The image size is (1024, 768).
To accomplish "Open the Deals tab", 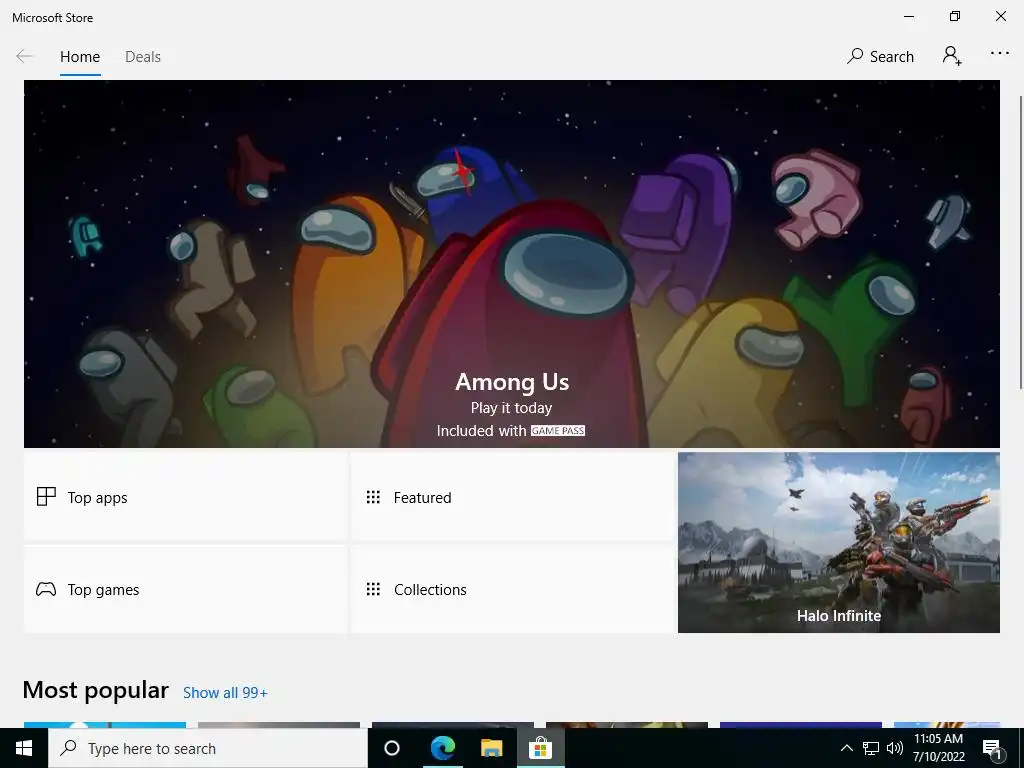I will tap(142, 57).
